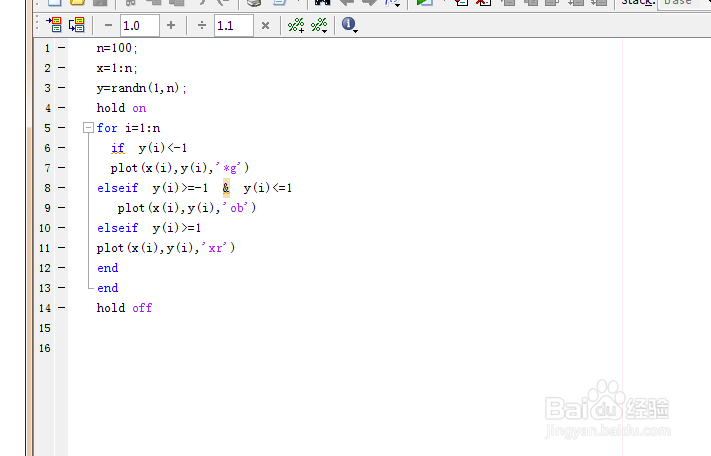Viewport: 711px width, 456px height.
Task: Open the Stack Base dropdown
Action: point(684,3)
